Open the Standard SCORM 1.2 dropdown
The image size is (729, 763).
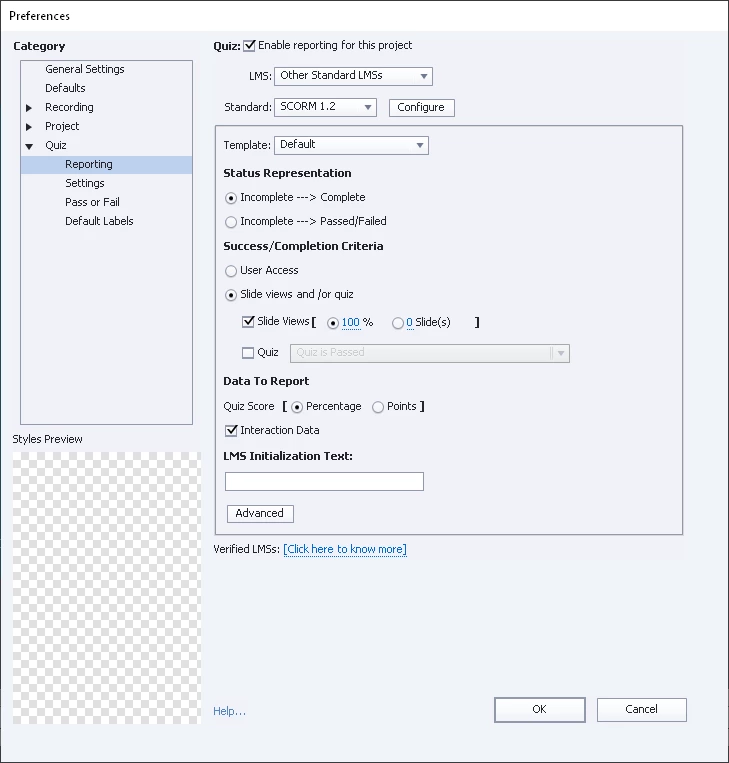pos(326,107)
